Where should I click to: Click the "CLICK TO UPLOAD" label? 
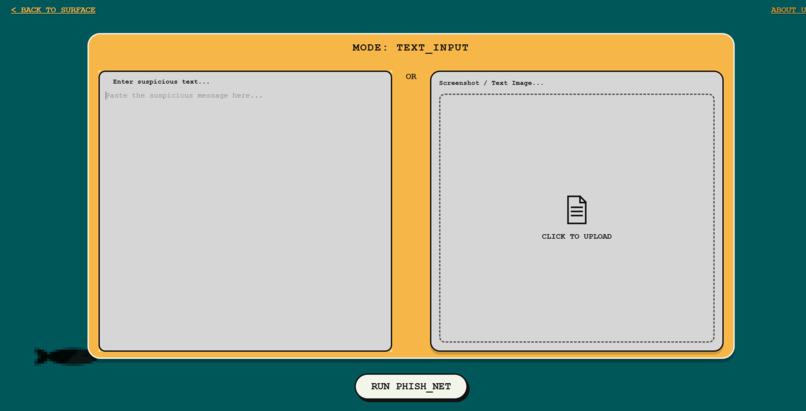click(576, 237)
